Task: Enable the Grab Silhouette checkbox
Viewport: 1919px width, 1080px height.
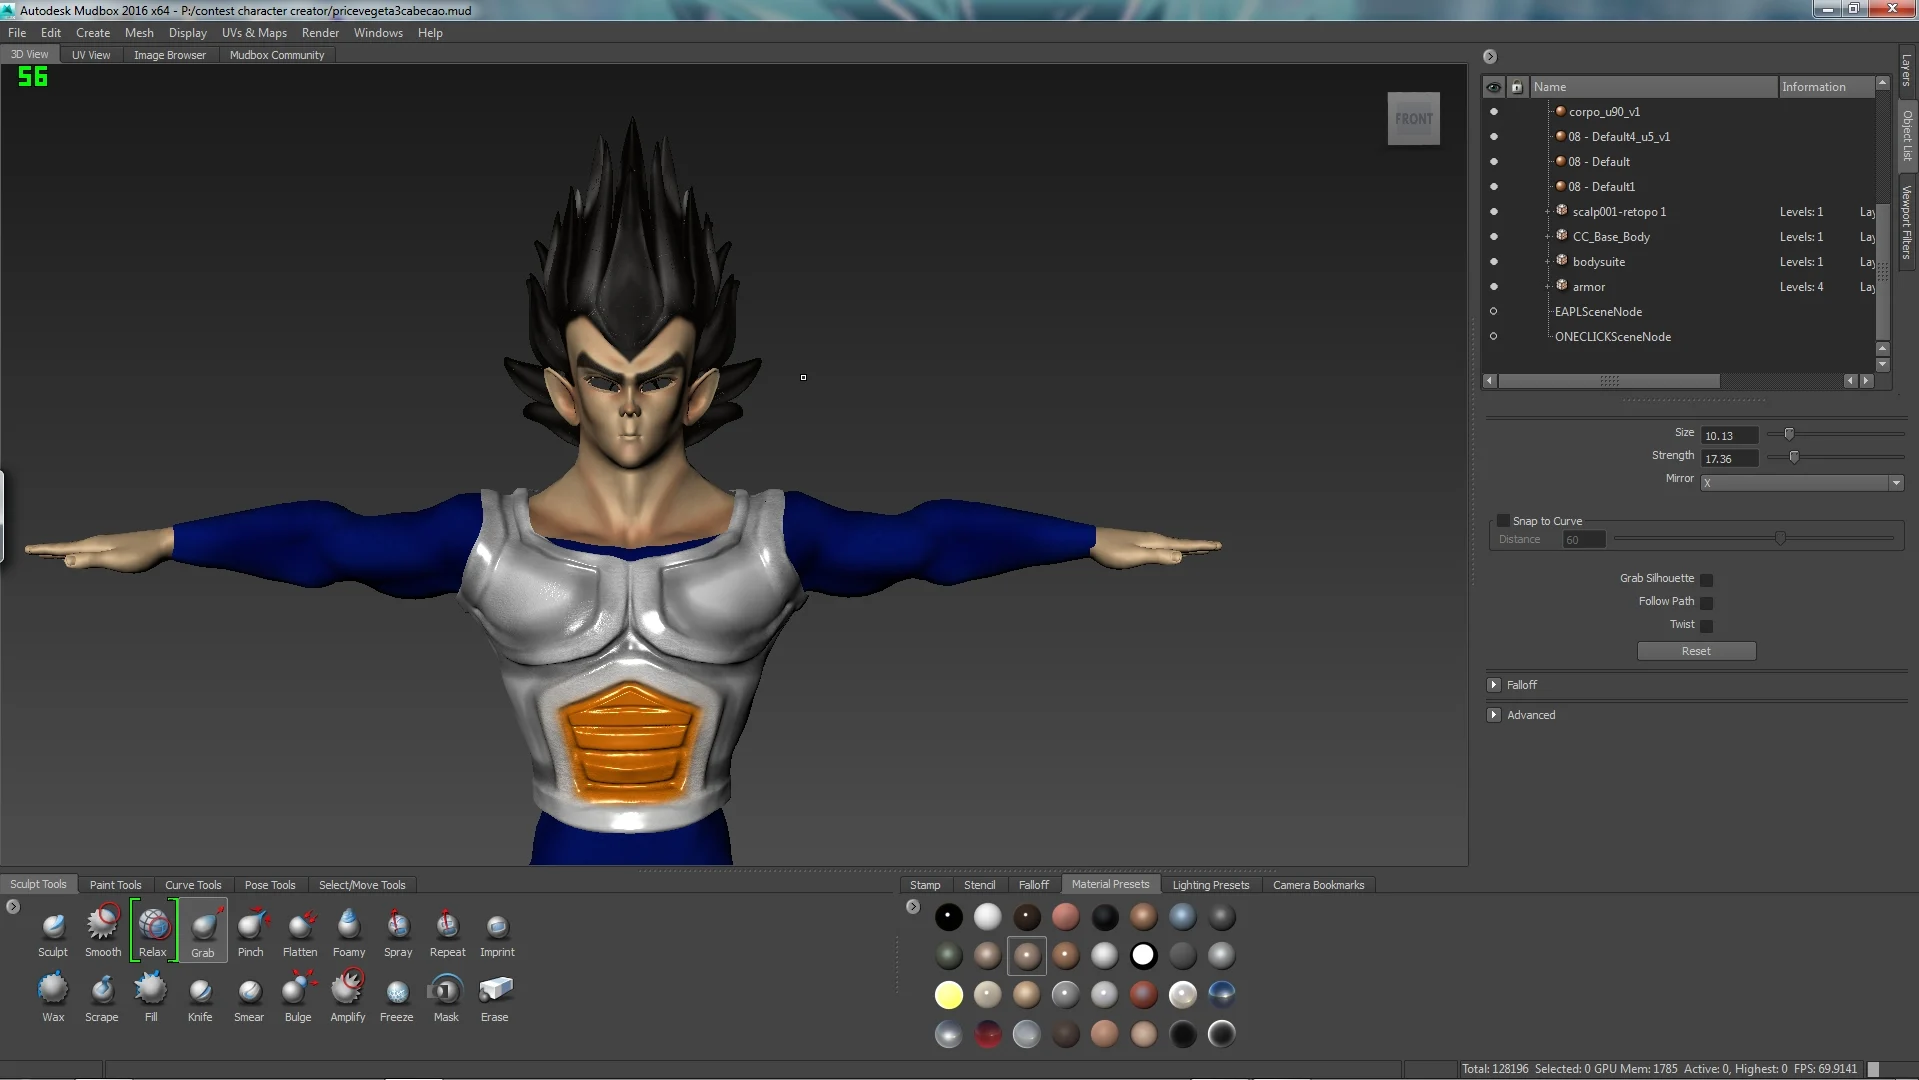Action: (1707, 579)
